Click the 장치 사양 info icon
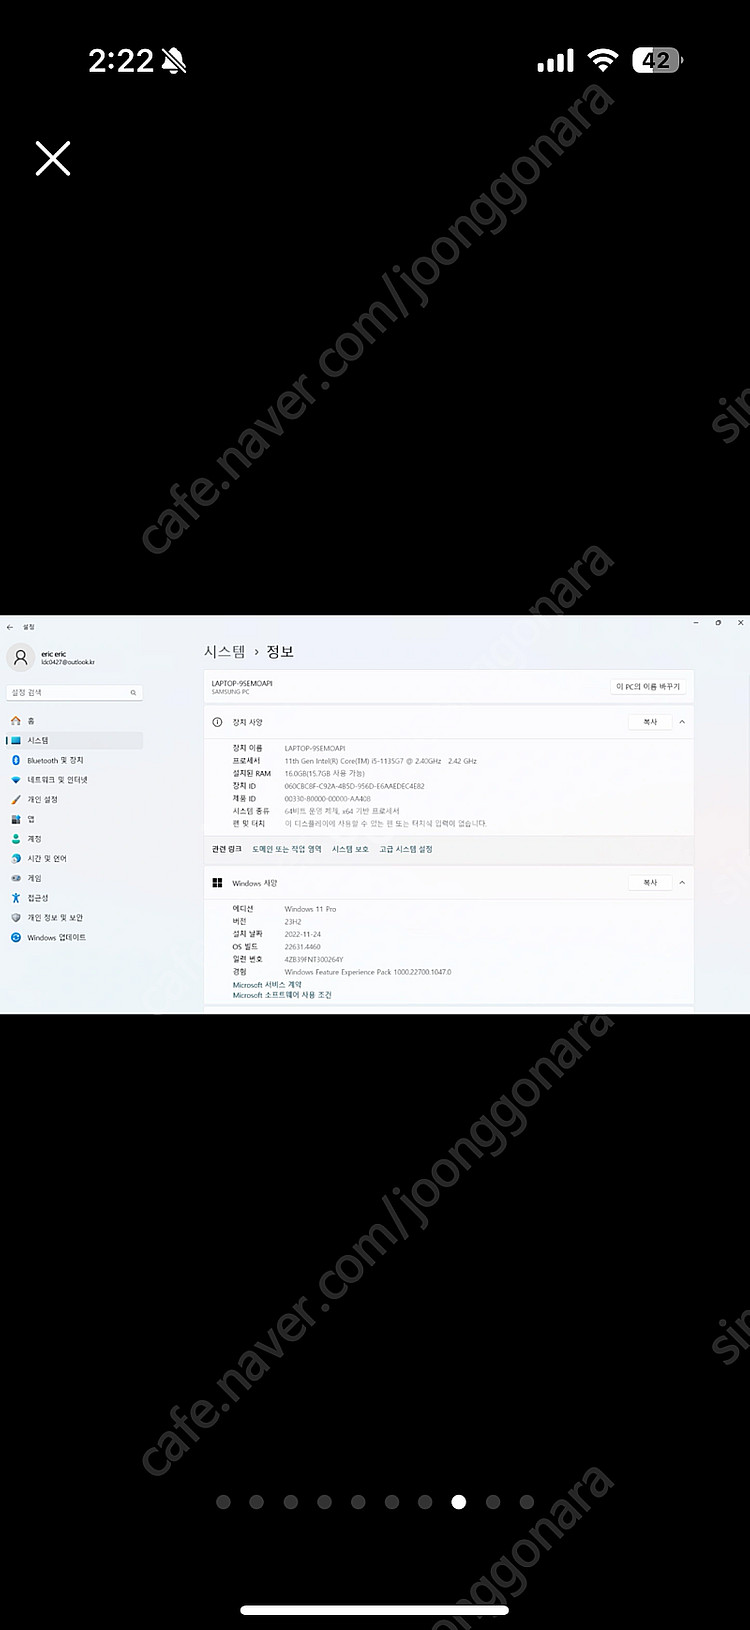Screen dimensions: 750x1630 point(217,722)
